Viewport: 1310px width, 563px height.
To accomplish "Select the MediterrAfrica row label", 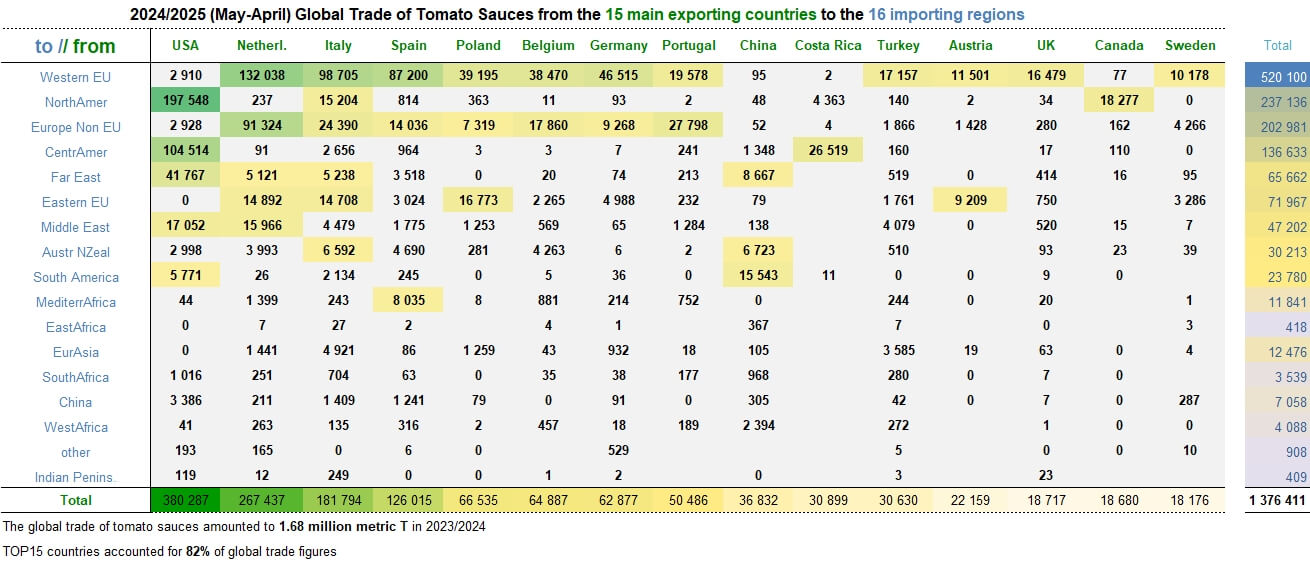I will pos(76,302).
